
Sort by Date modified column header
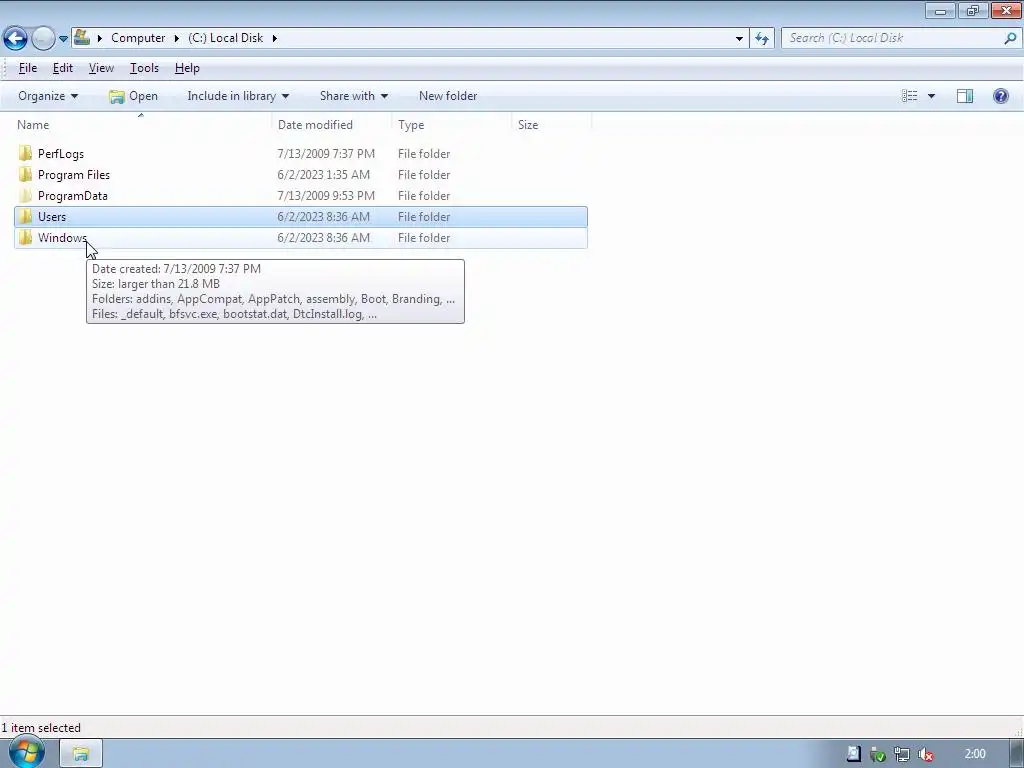click(332, 125)
